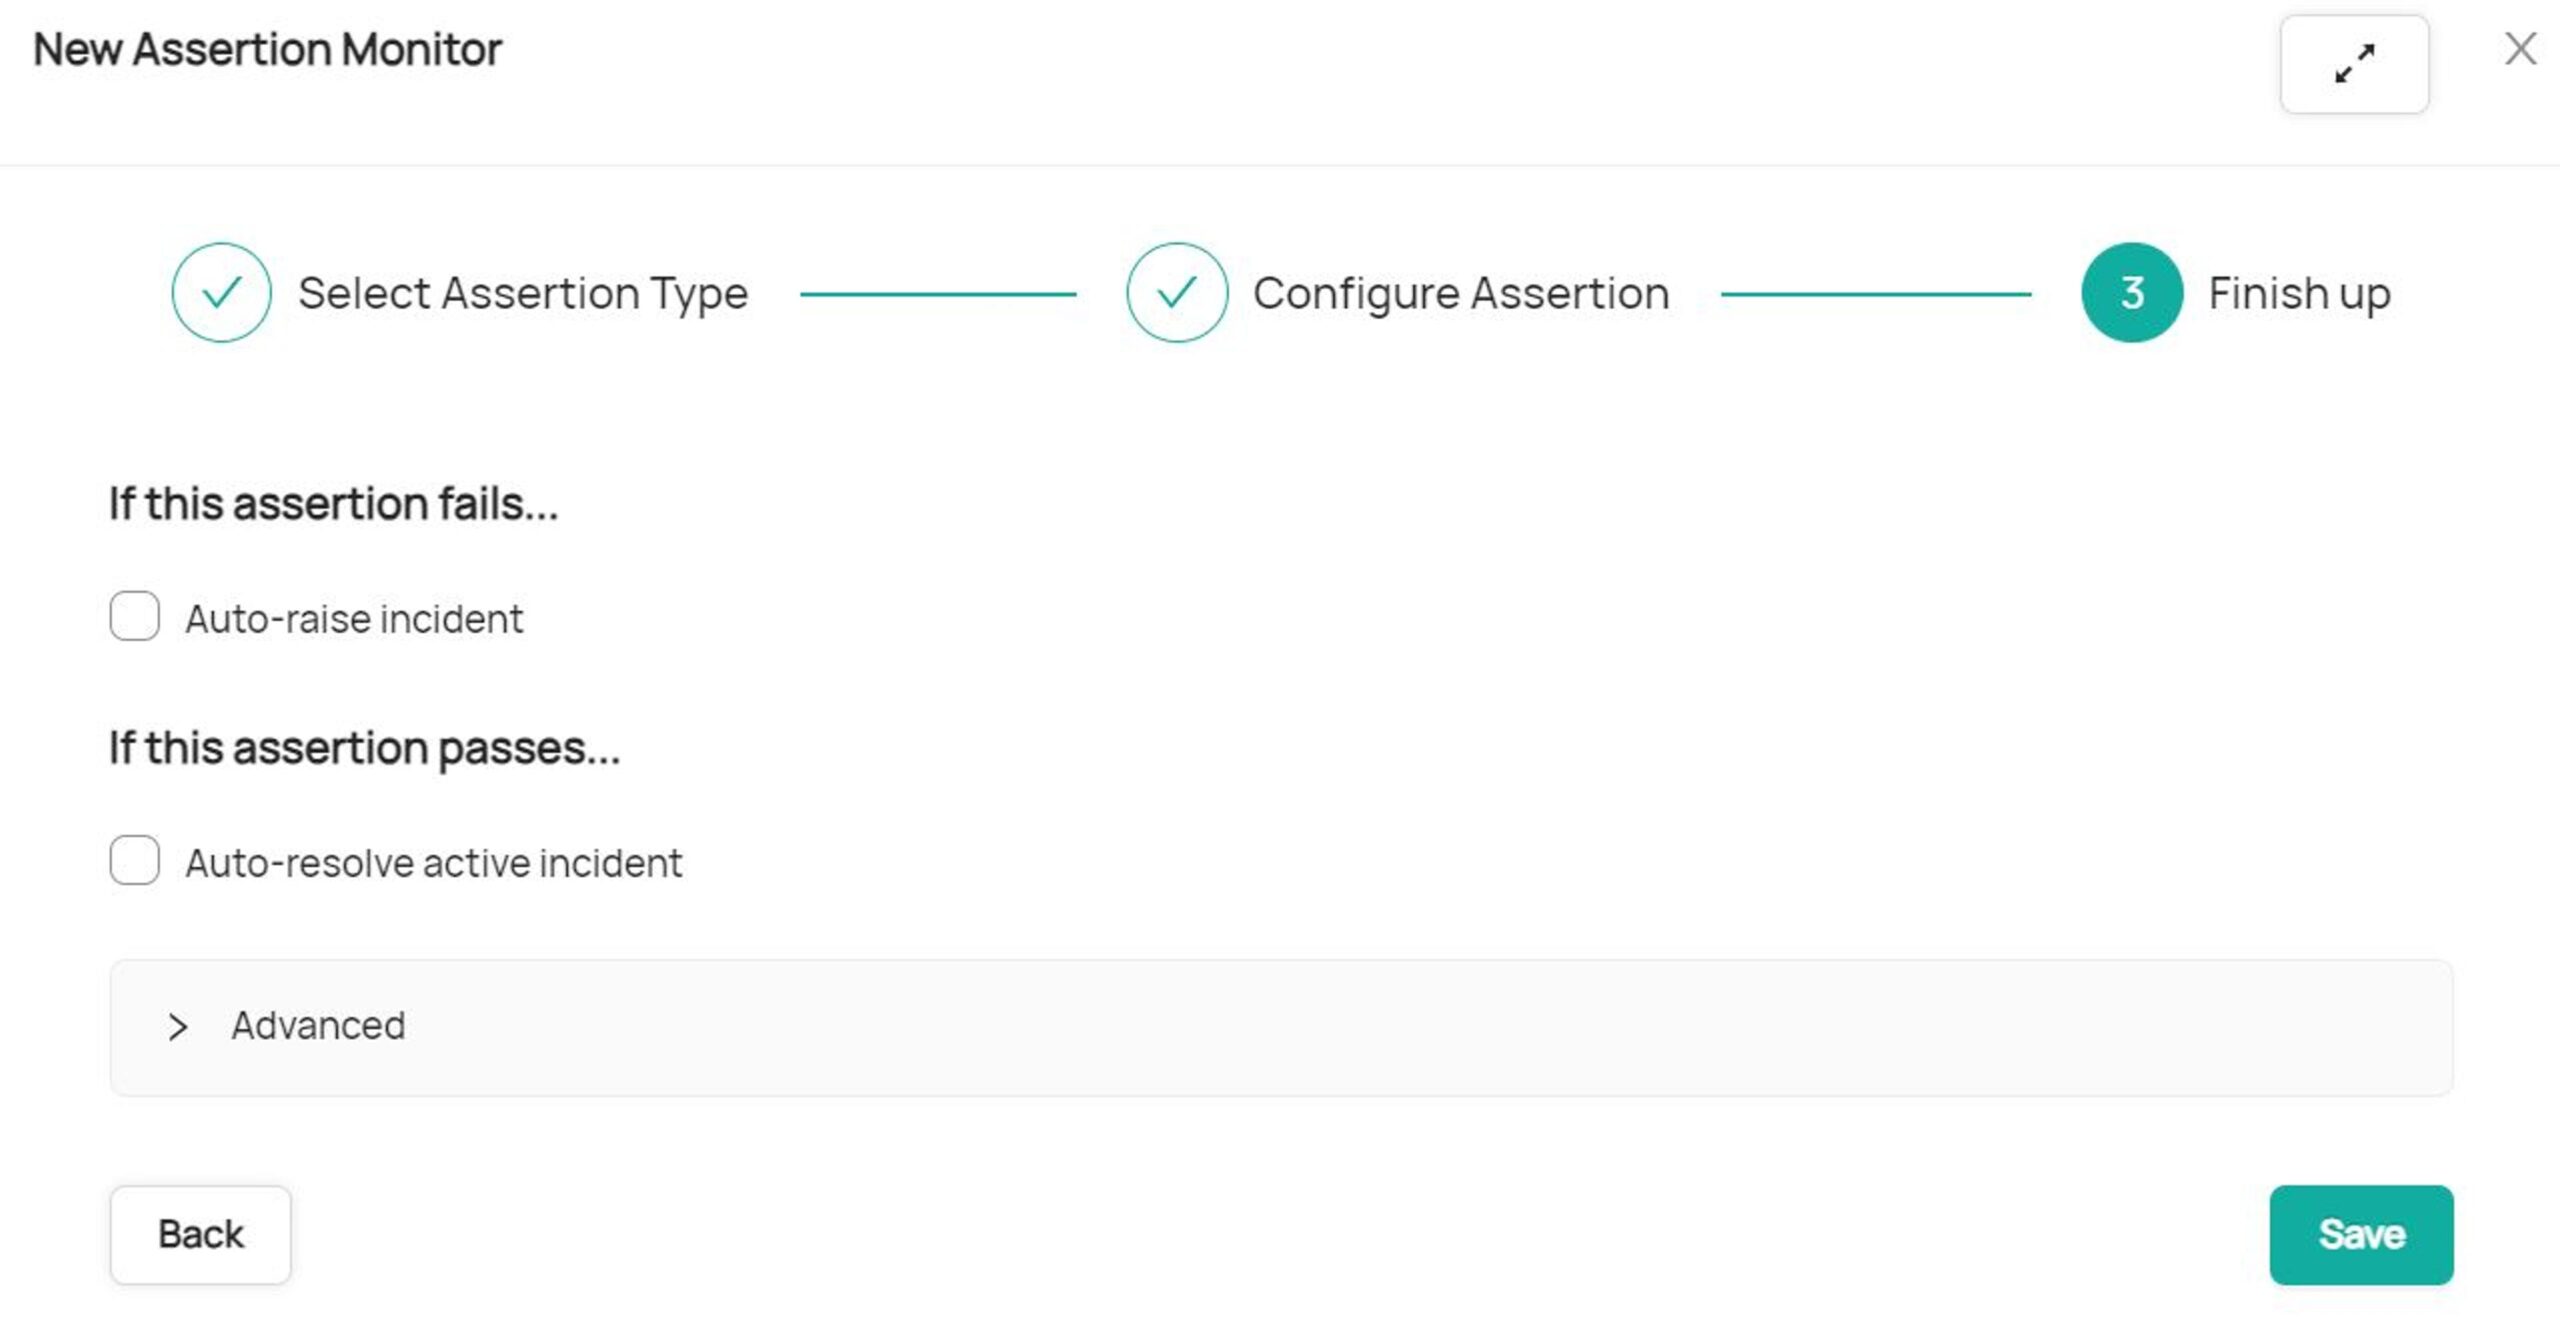Click the step 3 numbered circle

[2132, 293]
